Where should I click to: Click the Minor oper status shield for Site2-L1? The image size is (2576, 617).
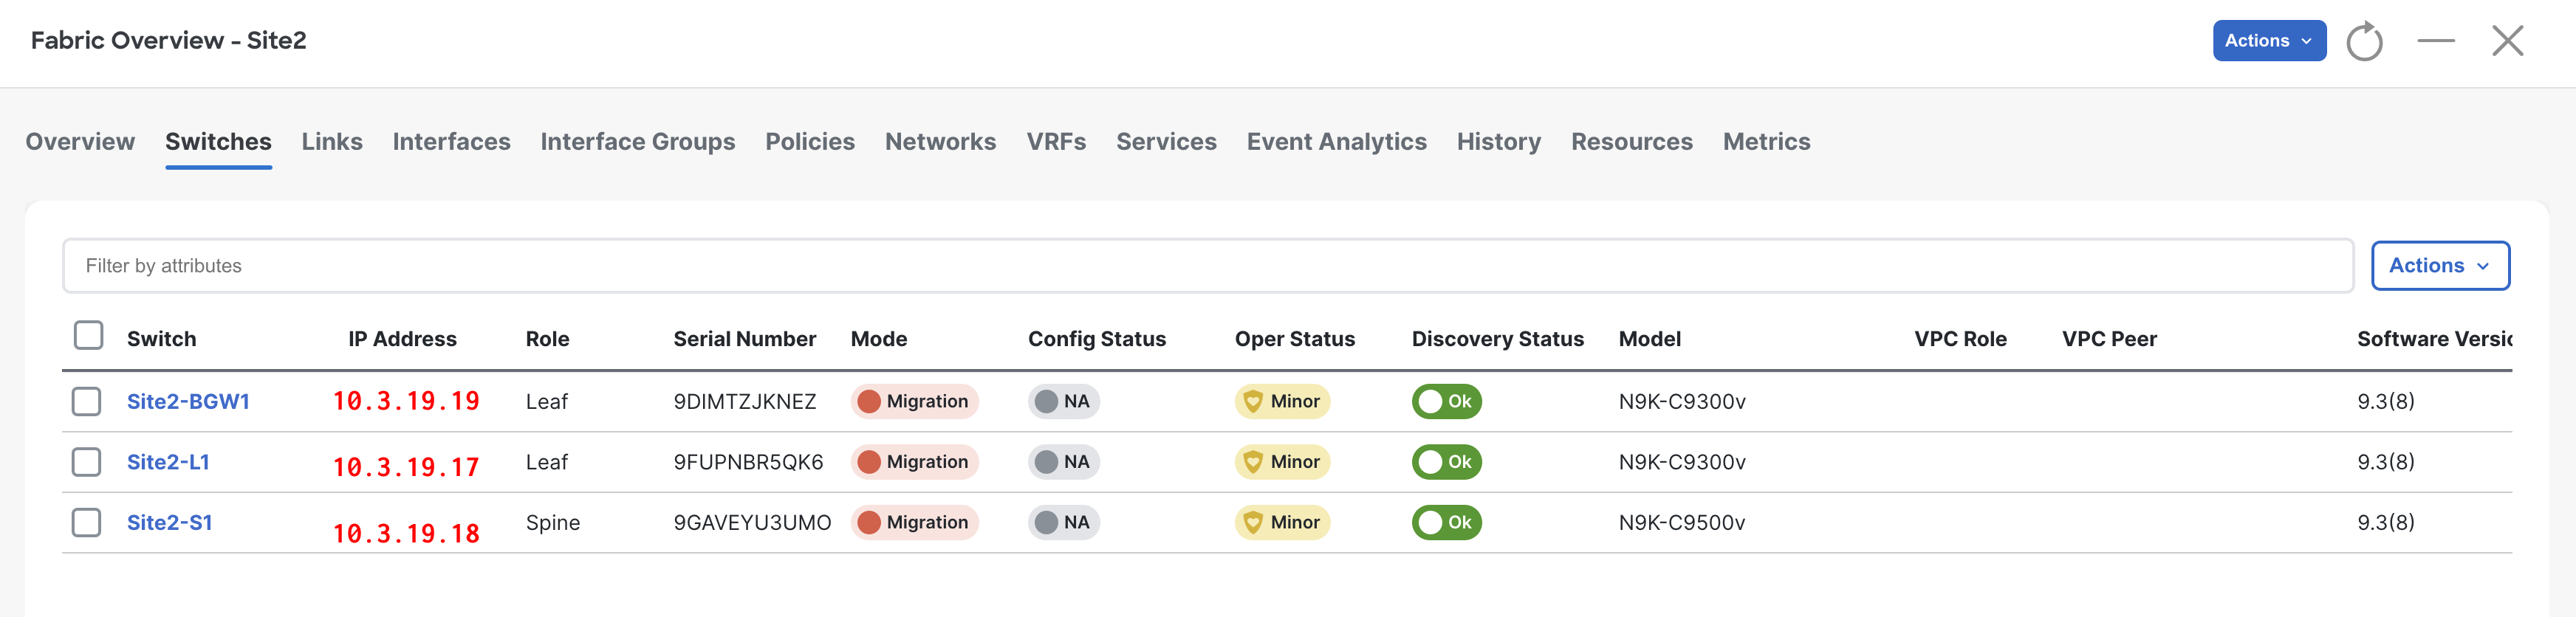pos(1282,462)
